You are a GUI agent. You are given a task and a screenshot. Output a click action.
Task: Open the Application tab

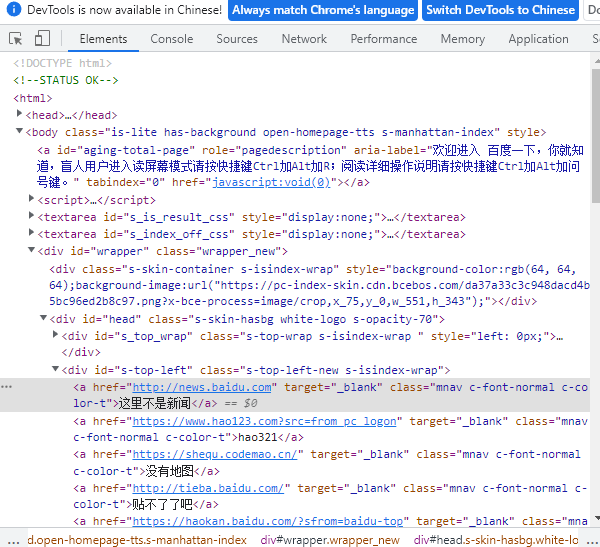point(538,39)
